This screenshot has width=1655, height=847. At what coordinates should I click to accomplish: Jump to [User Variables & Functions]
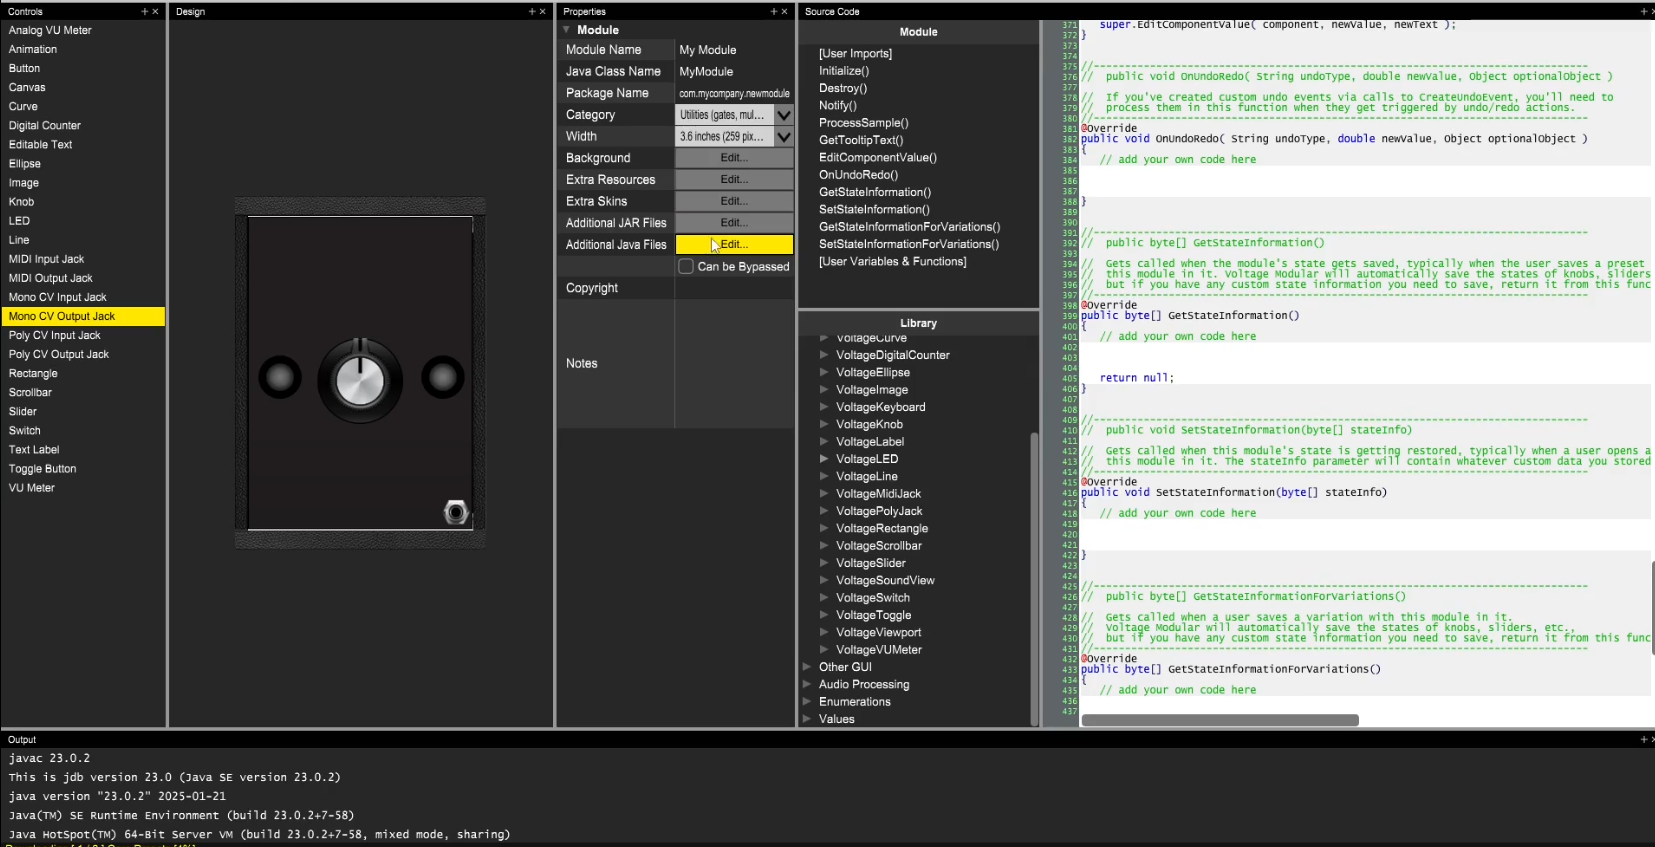(893, 262)
